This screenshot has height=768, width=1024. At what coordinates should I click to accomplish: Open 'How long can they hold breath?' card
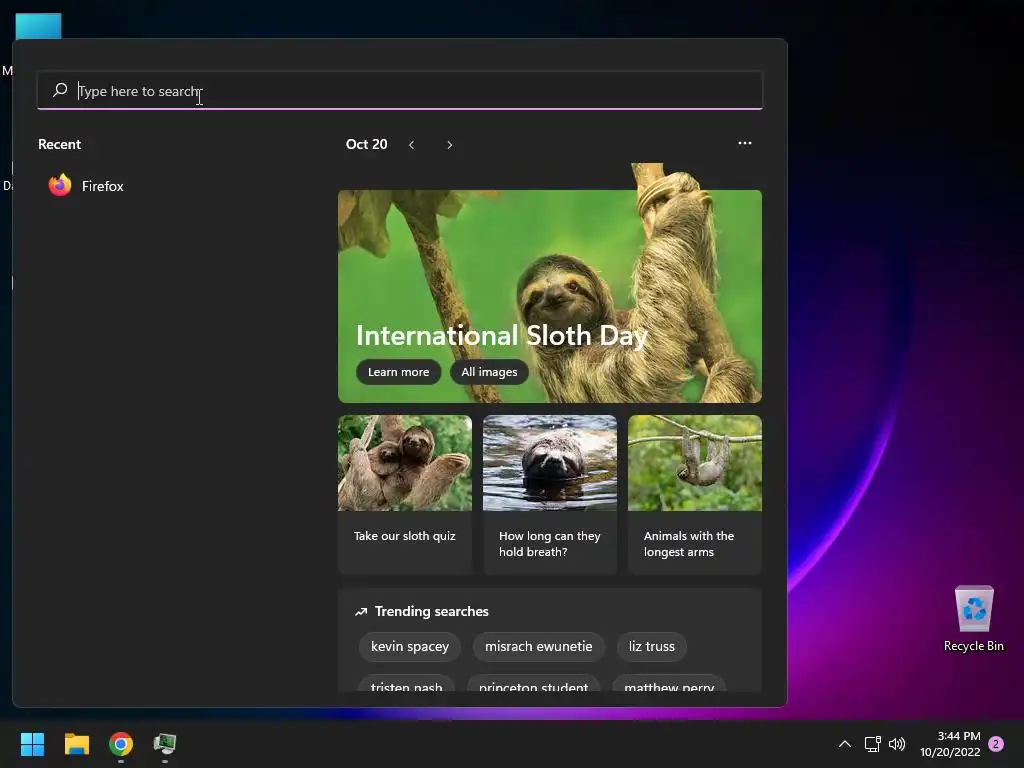[x=550, y=494]
